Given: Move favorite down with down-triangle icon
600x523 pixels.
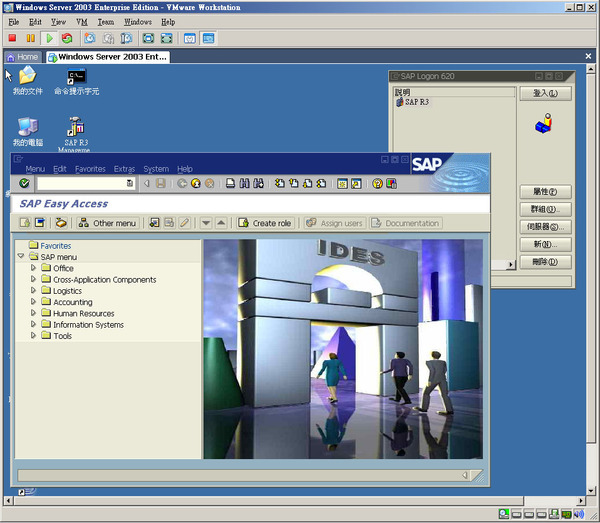Looking at the screenshot, I should pos(206,223).
